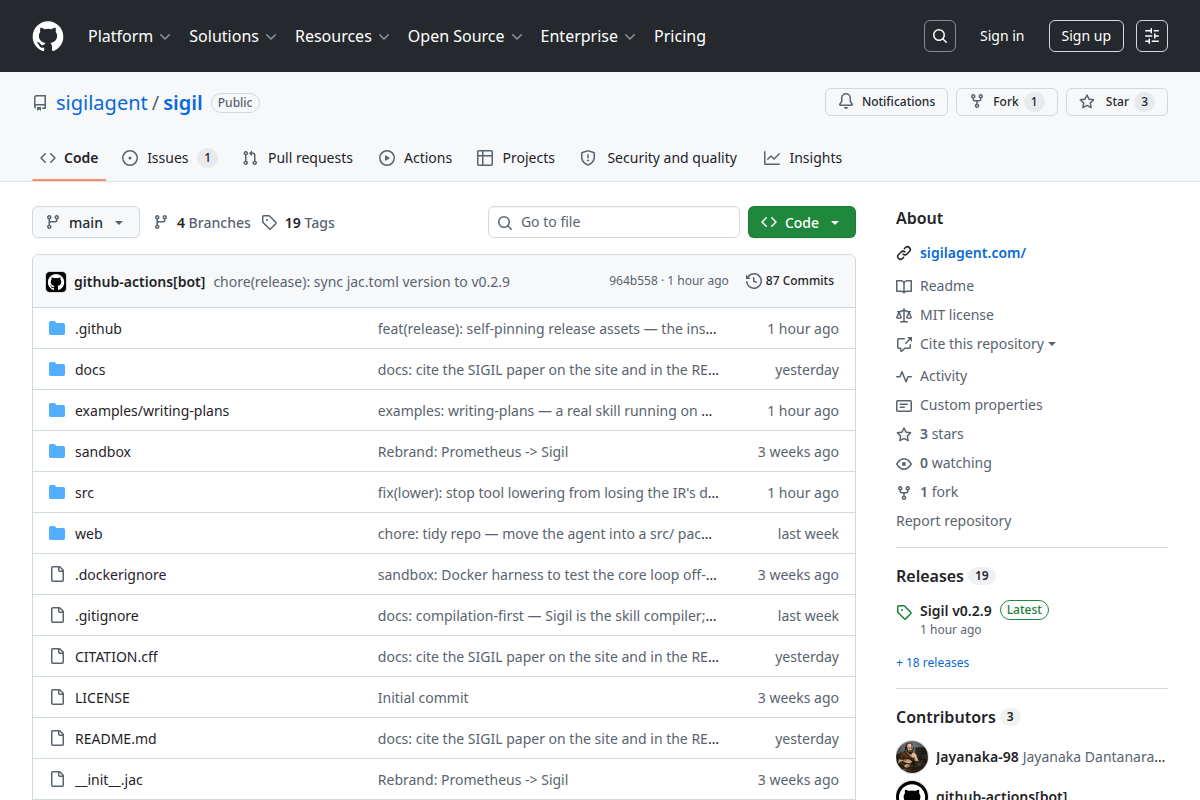Open the Platform menu in top navigation
This screenshot has width=1200, height=800.
(x=129, y=36)
